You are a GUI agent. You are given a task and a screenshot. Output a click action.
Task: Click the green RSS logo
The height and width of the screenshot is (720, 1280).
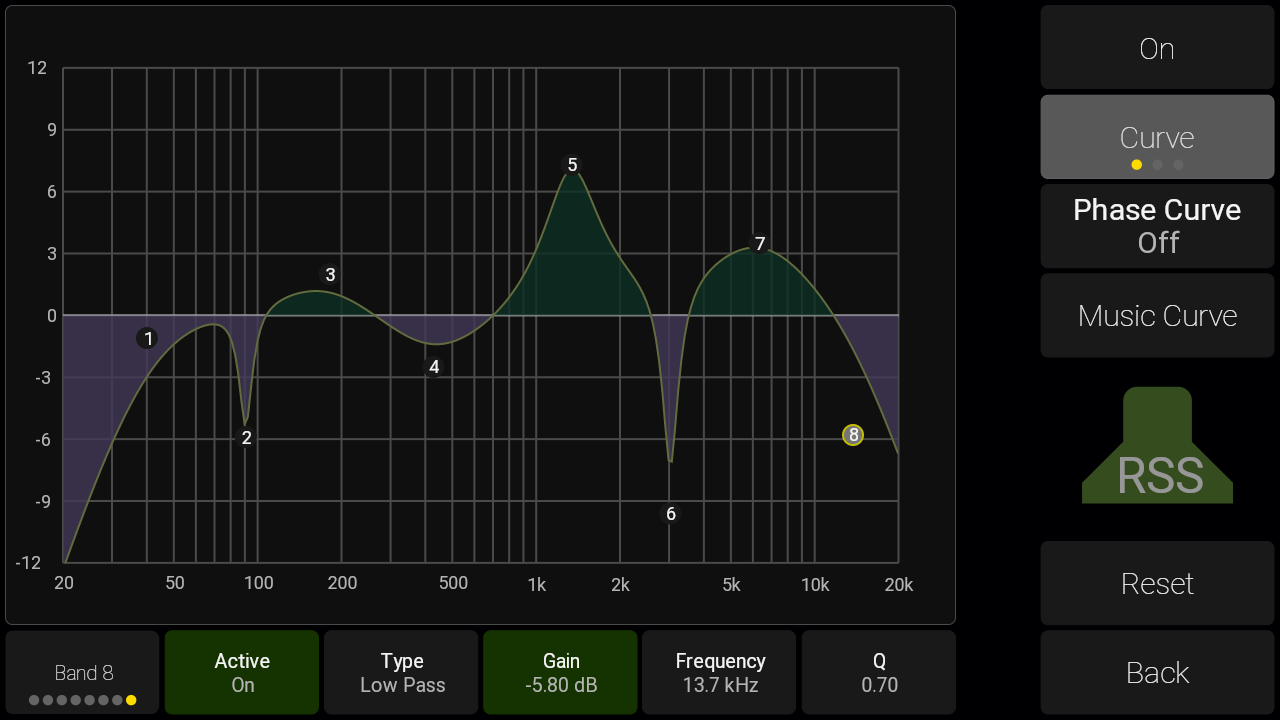(x=1157, y=447)
